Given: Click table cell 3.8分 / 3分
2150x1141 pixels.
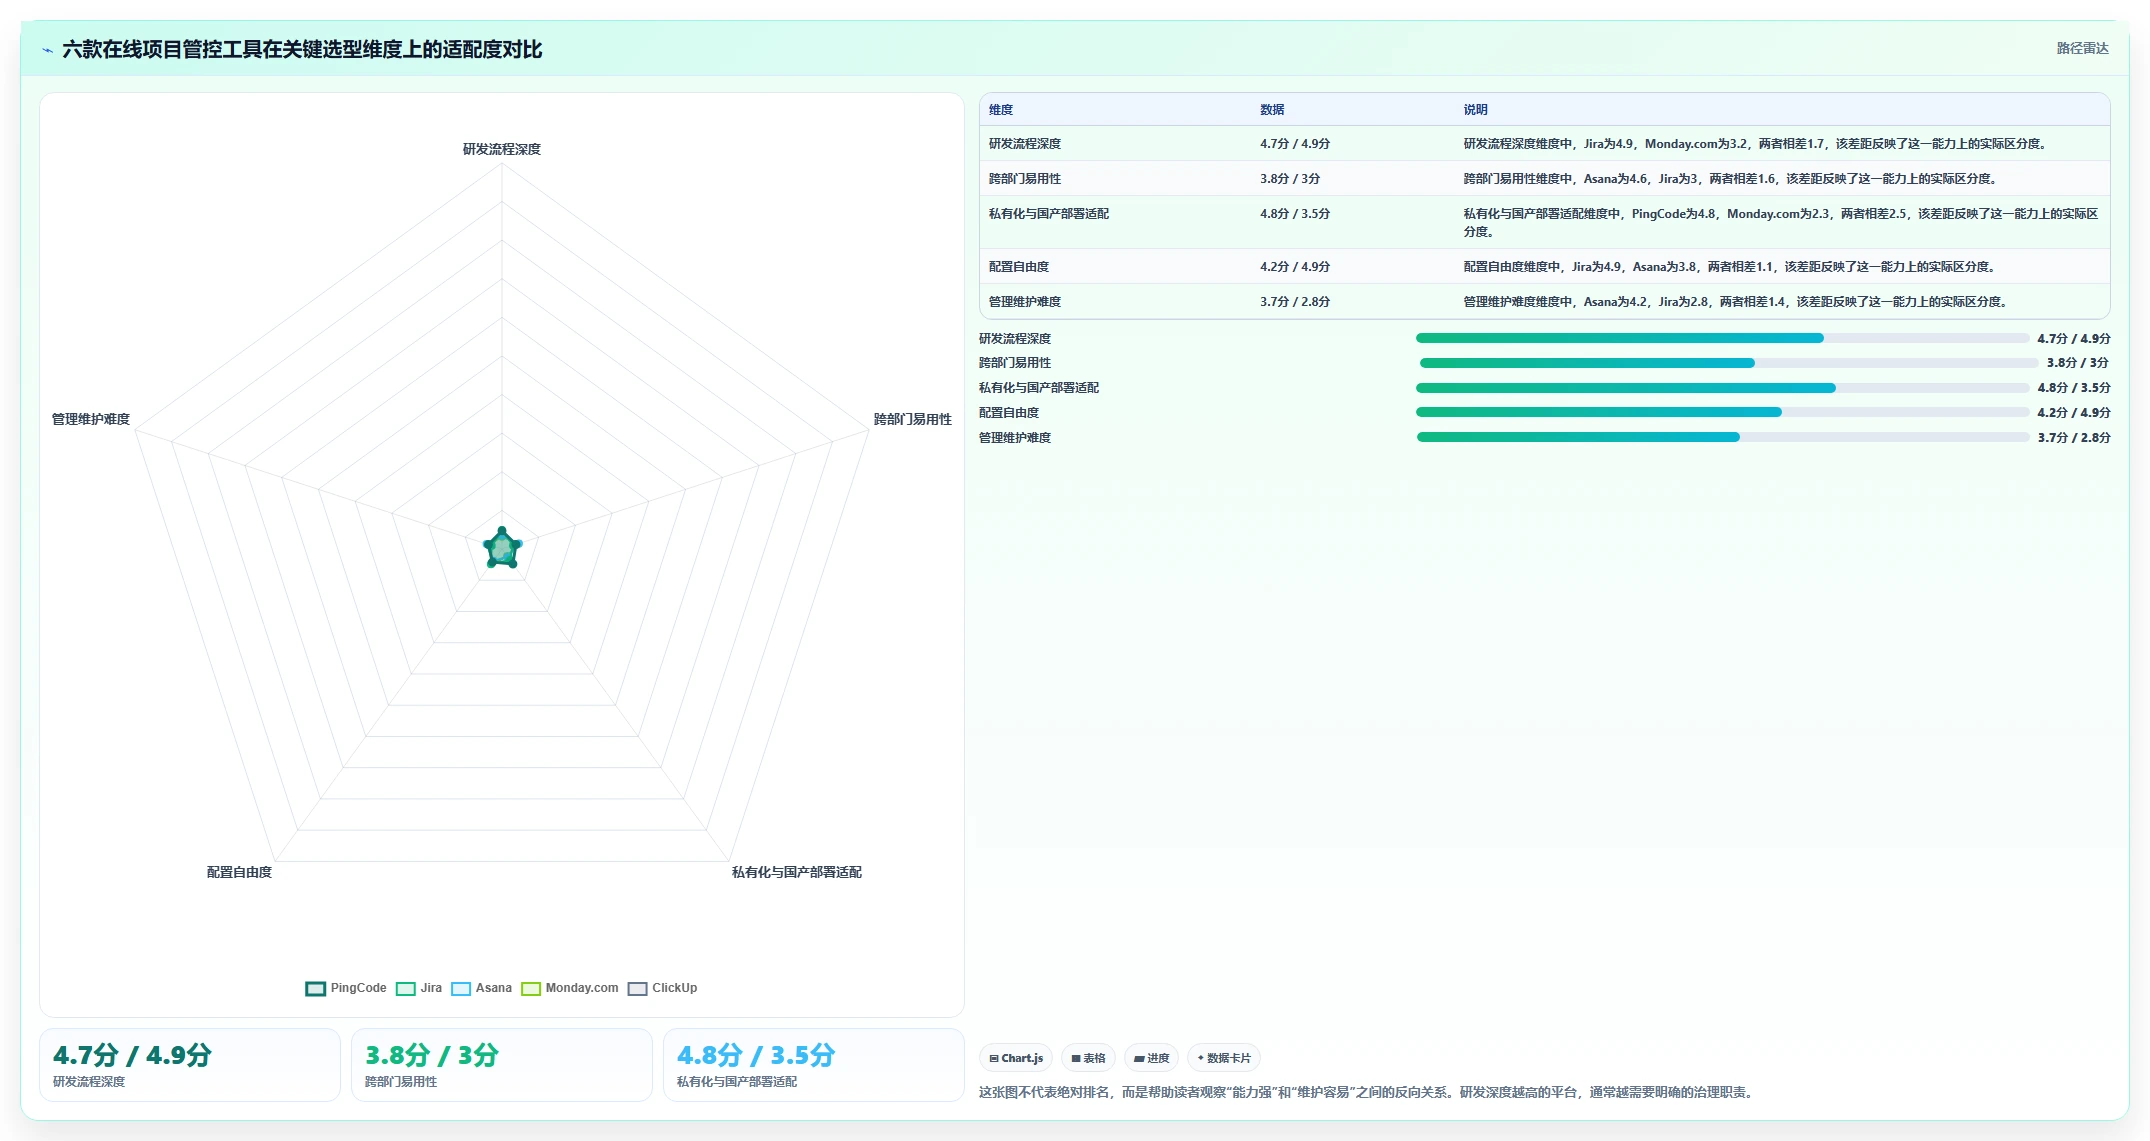Looking at the screenshot, I should (1289, 179).
